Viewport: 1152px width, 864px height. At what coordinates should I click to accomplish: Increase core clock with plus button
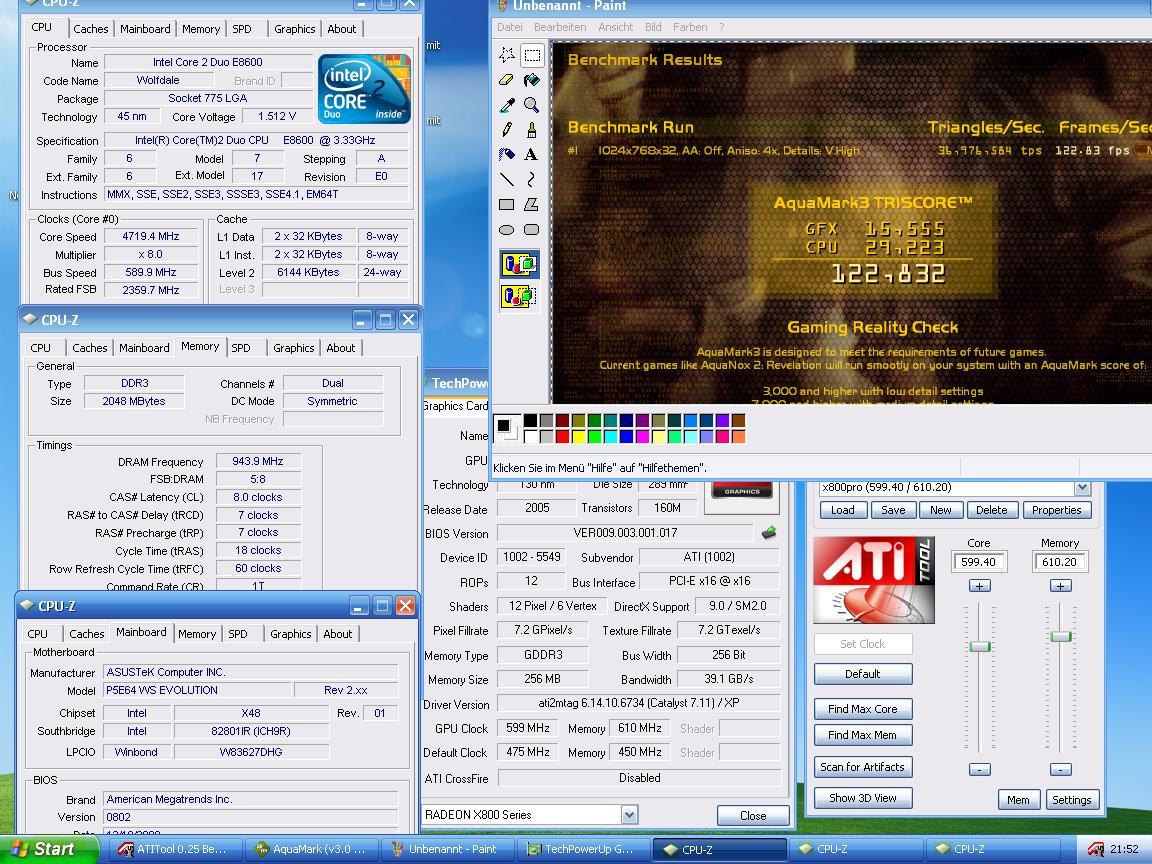979,586
